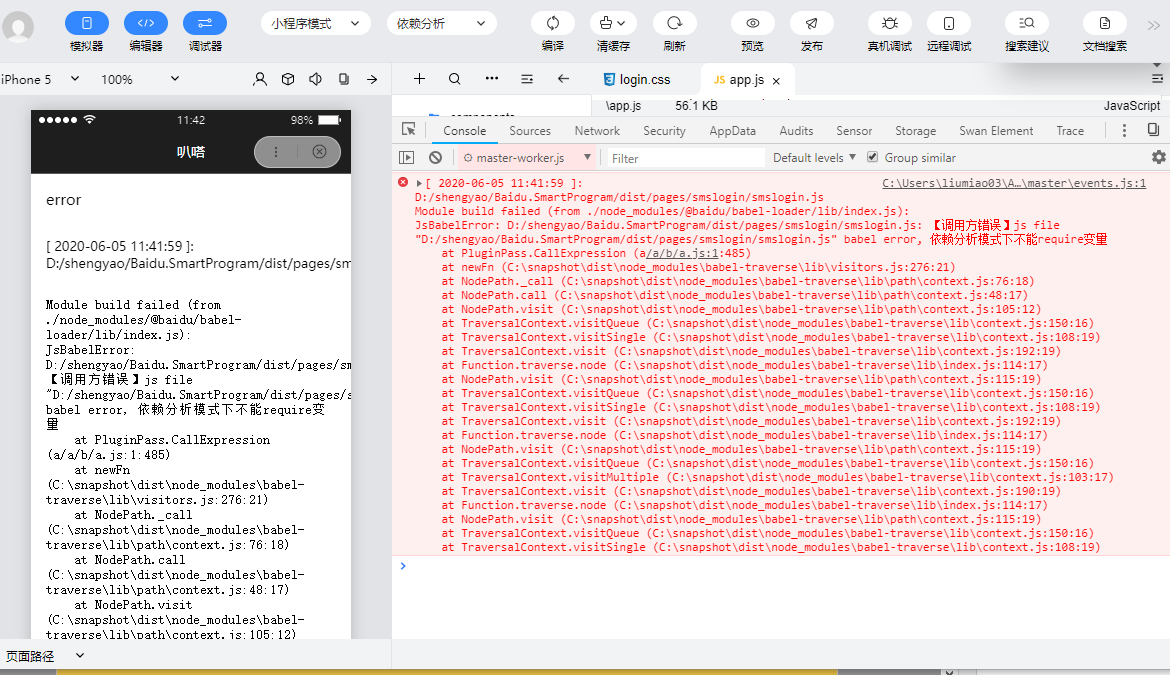The height and width of the screenshot is (675, 1170).
Task: Open the editor three-dots more menu
Action: click(492, 78)
